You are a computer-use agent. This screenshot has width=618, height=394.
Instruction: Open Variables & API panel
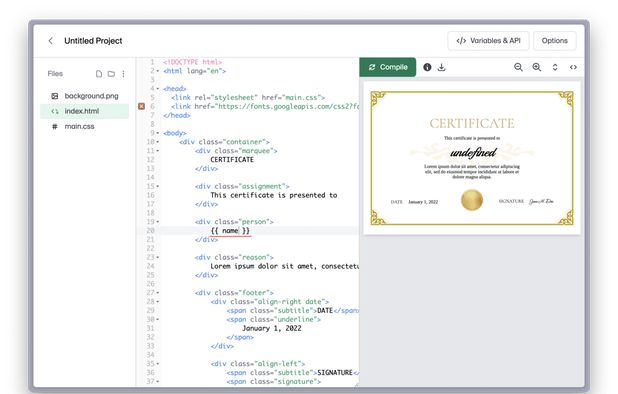488,41
